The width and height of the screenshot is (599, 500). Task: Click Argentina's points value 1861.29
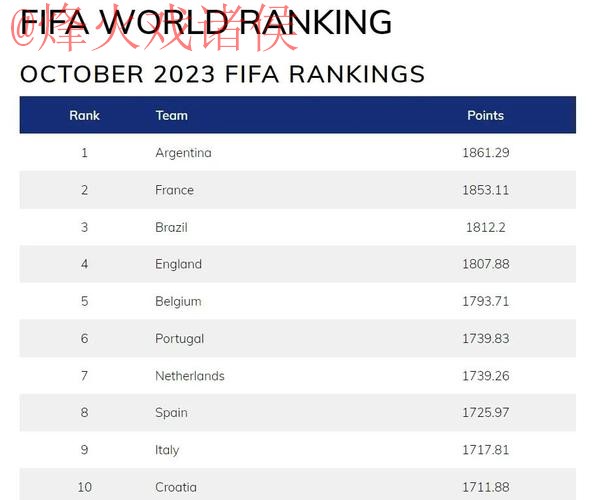[486, 153]
